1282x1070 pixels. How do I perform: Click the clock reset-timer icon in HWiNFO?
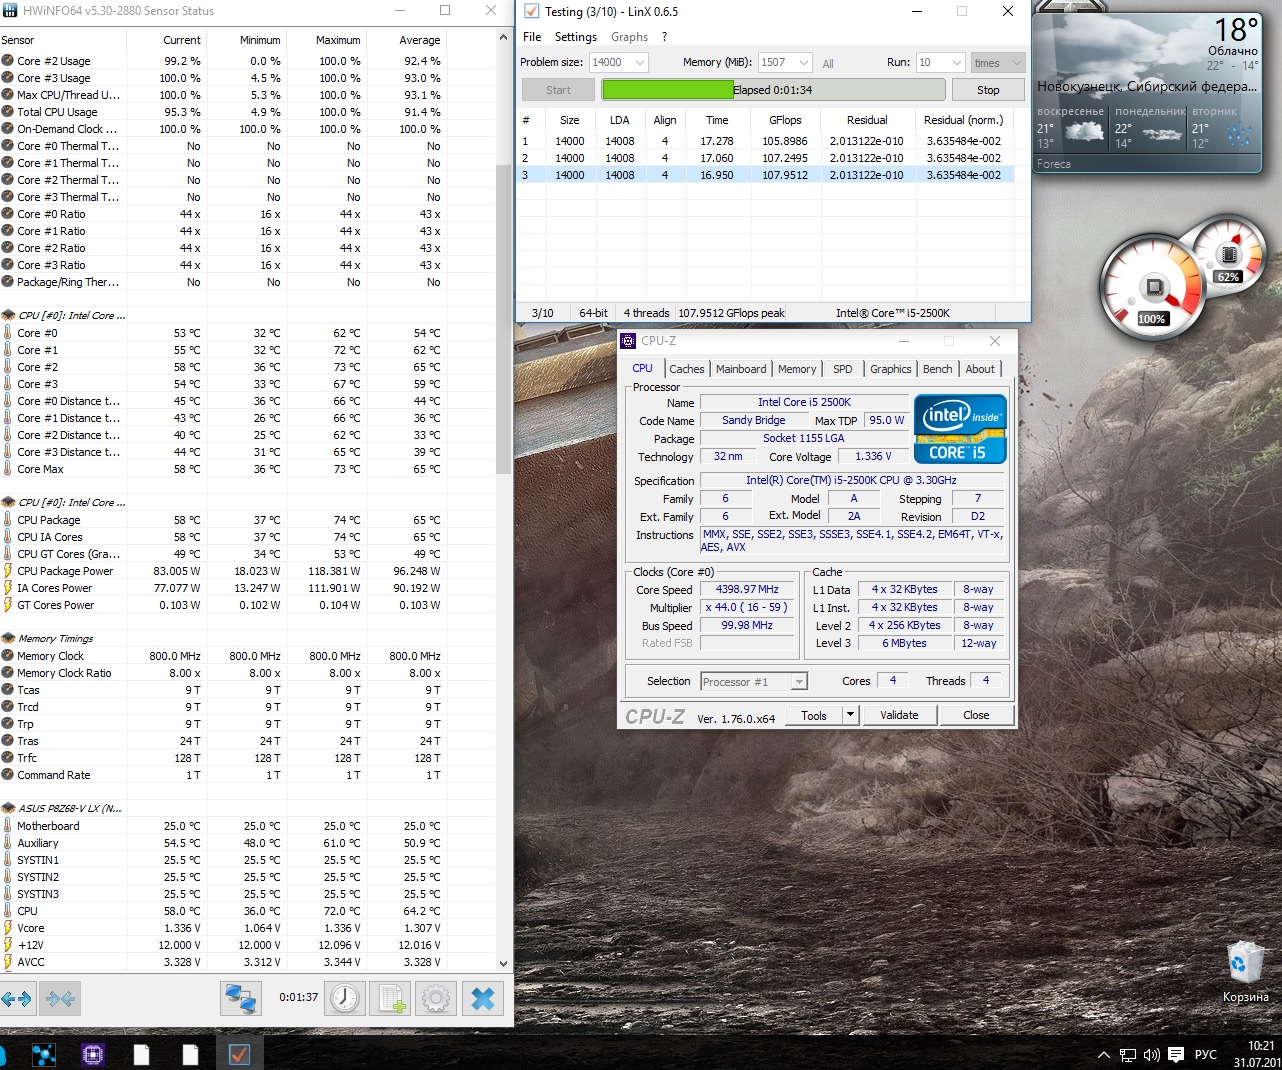click(345, 998)
